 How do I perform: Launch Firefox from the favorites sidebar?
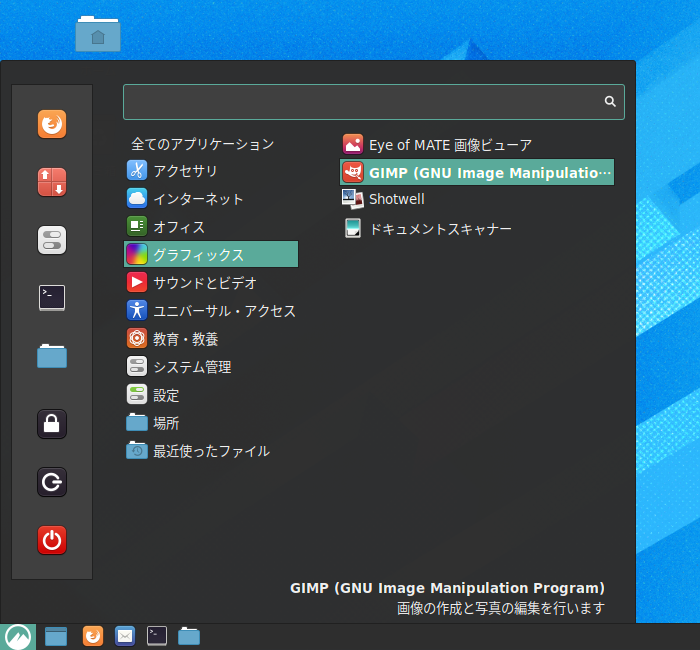pos(52,124)
